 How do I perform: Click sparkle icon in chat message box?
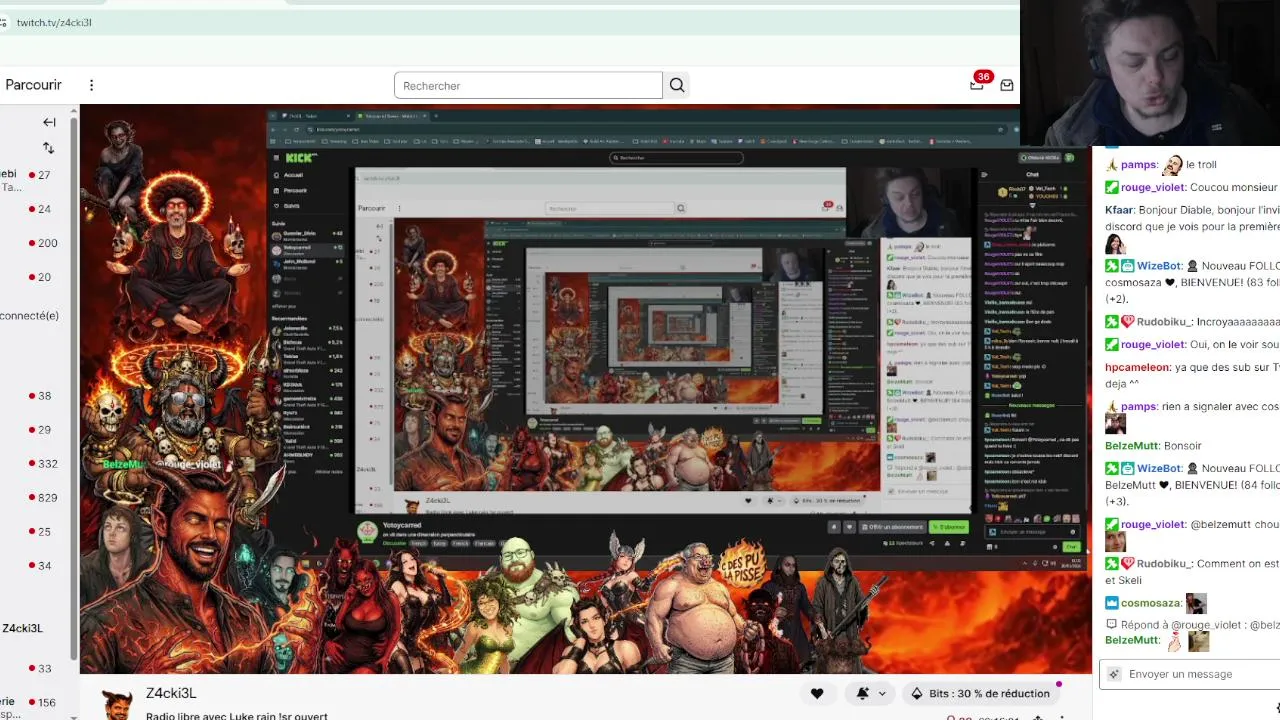(x=1114, y=674)
